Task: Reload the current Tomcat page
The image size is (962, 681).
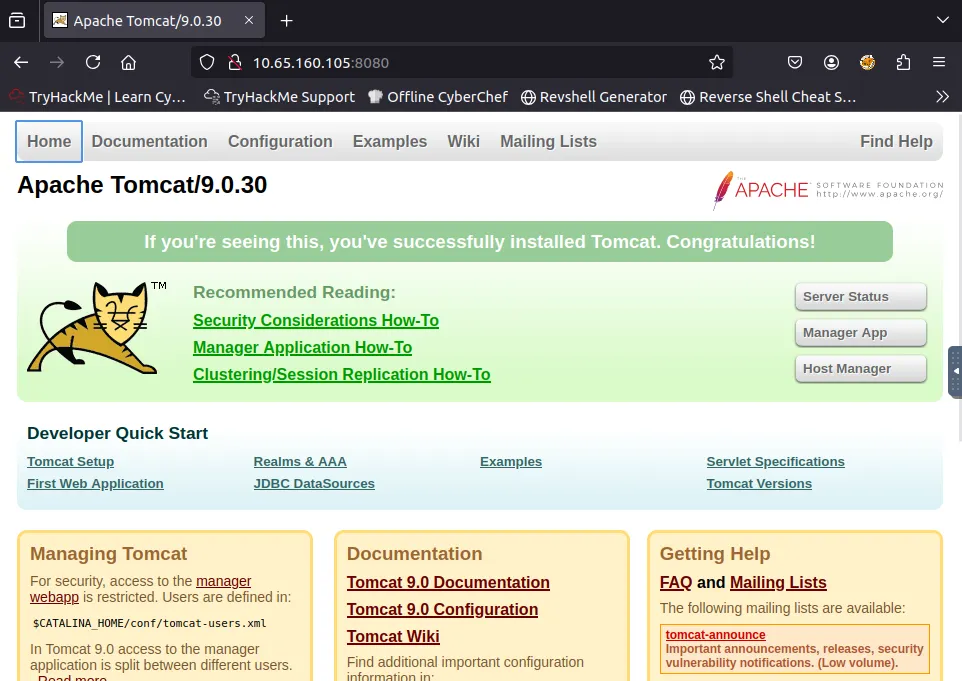Action: [93, 62]
